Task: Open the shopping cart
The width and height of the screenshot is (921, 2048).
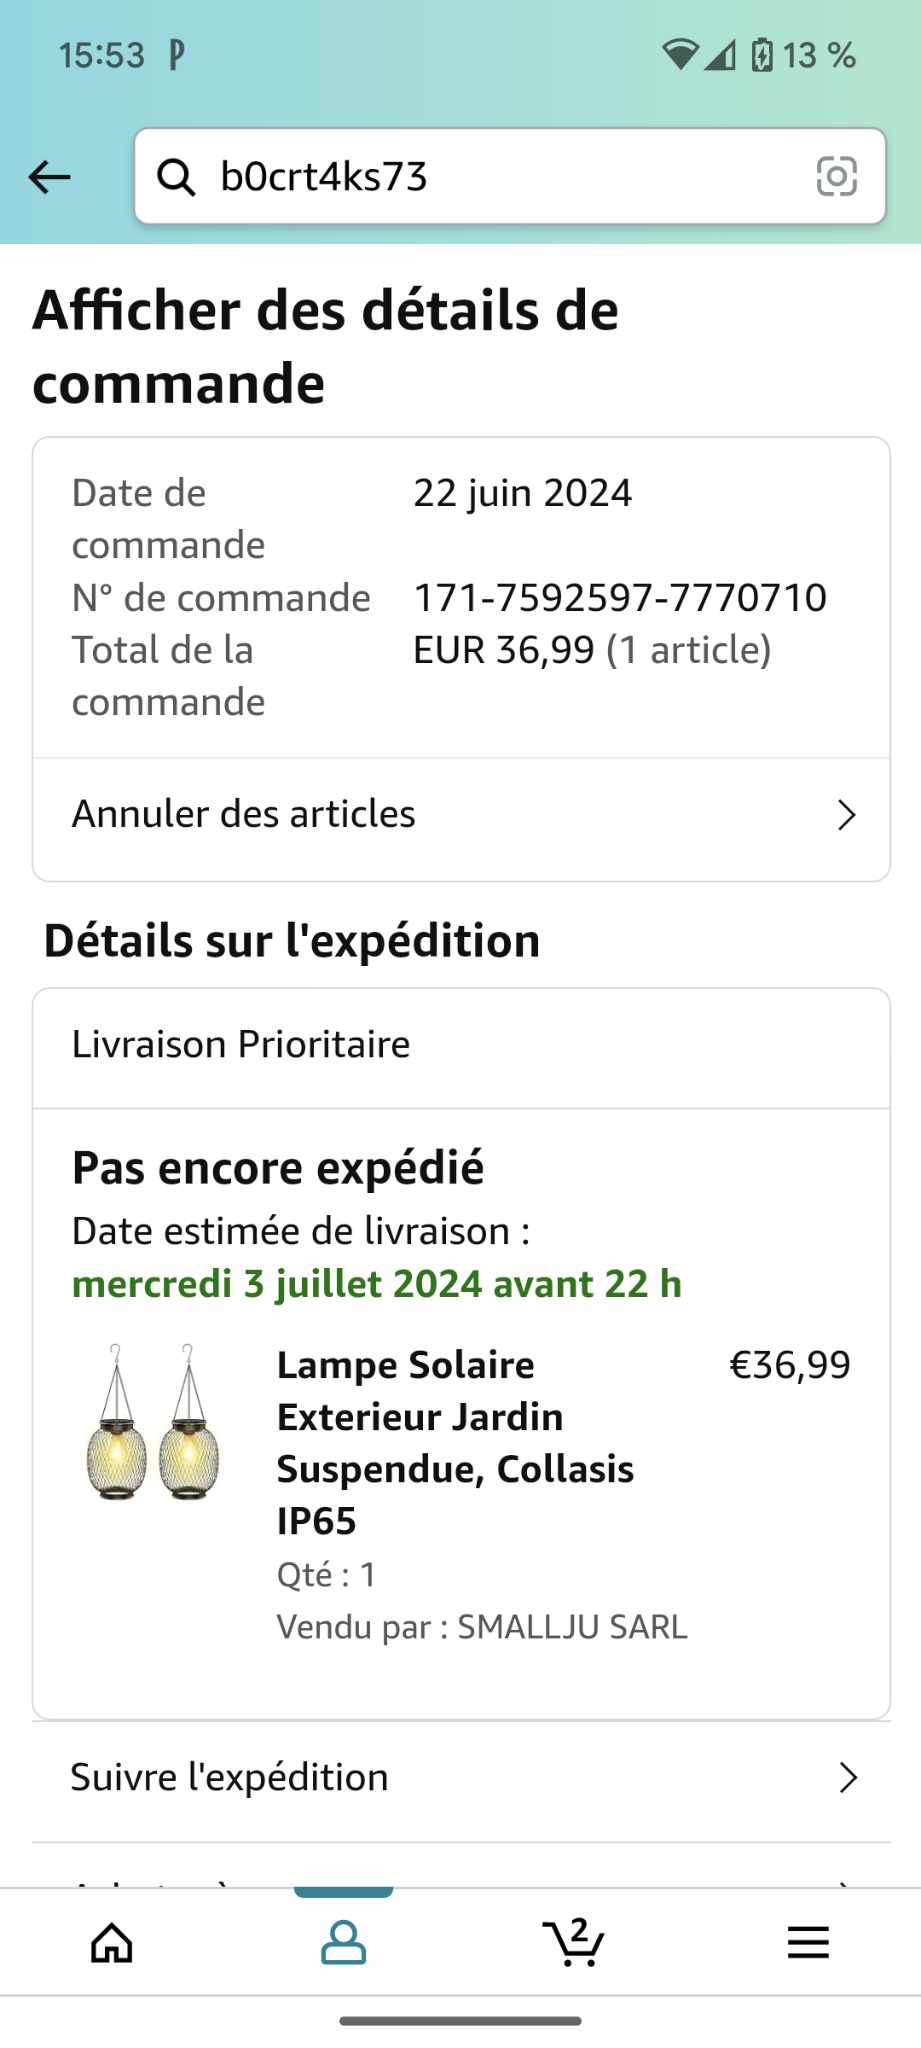Action: pos(574,1943)
